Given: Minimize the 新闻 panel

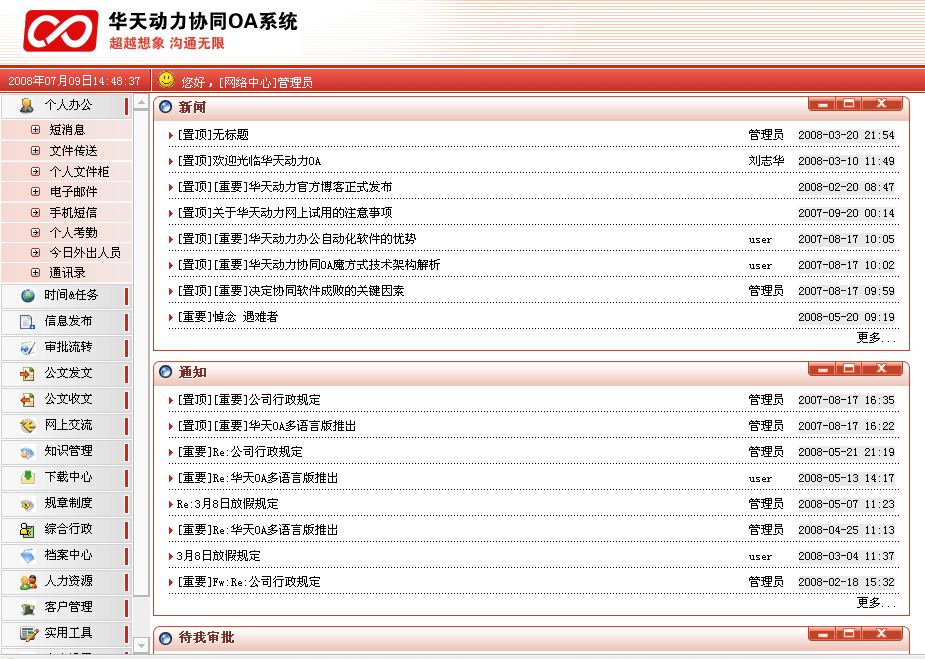Looking at the screenshot, I should pos(822,104).
